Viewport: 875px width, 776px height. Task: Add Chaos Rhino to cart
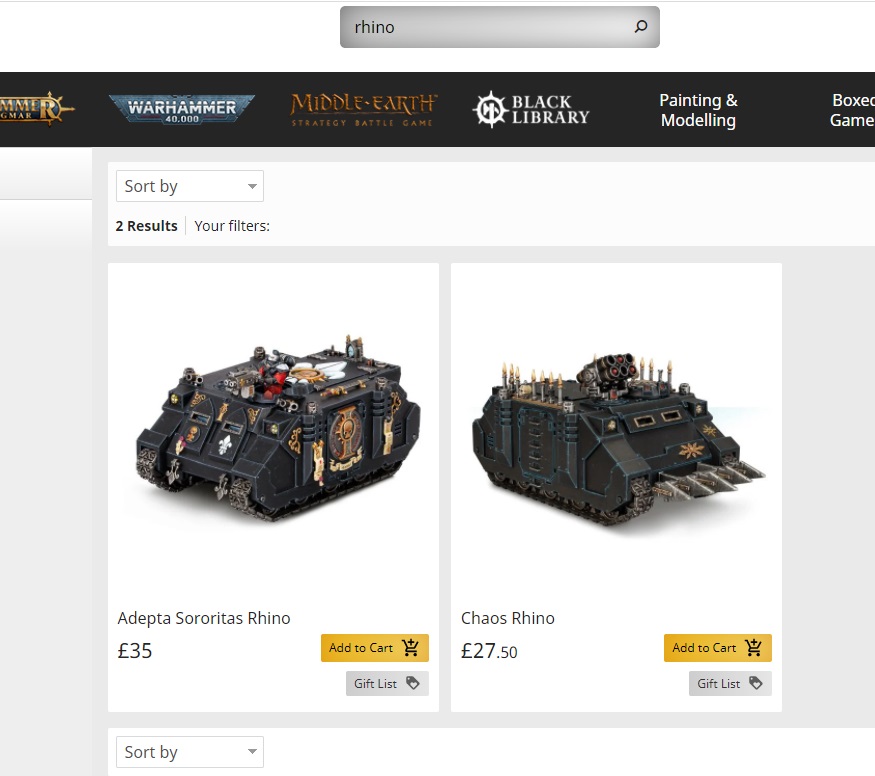718,648
